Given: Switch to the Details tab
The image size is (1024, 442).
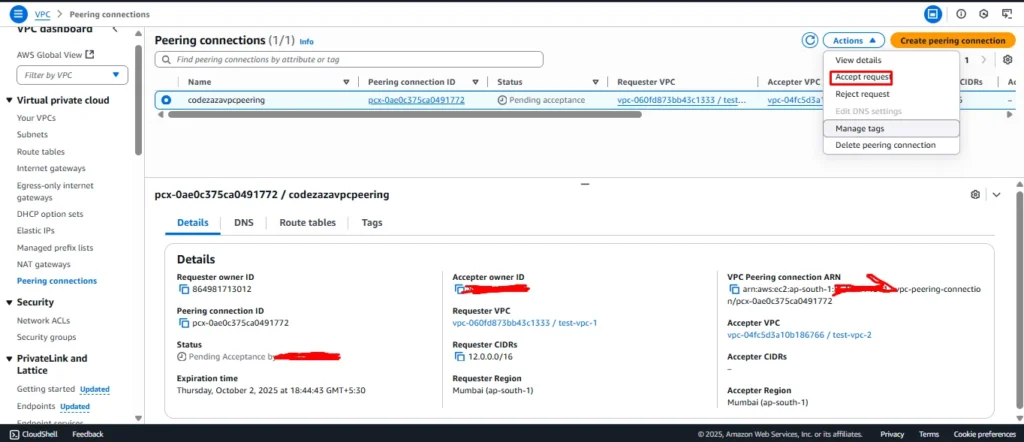Looking at the screenshot, I should [x=193, y=223].
